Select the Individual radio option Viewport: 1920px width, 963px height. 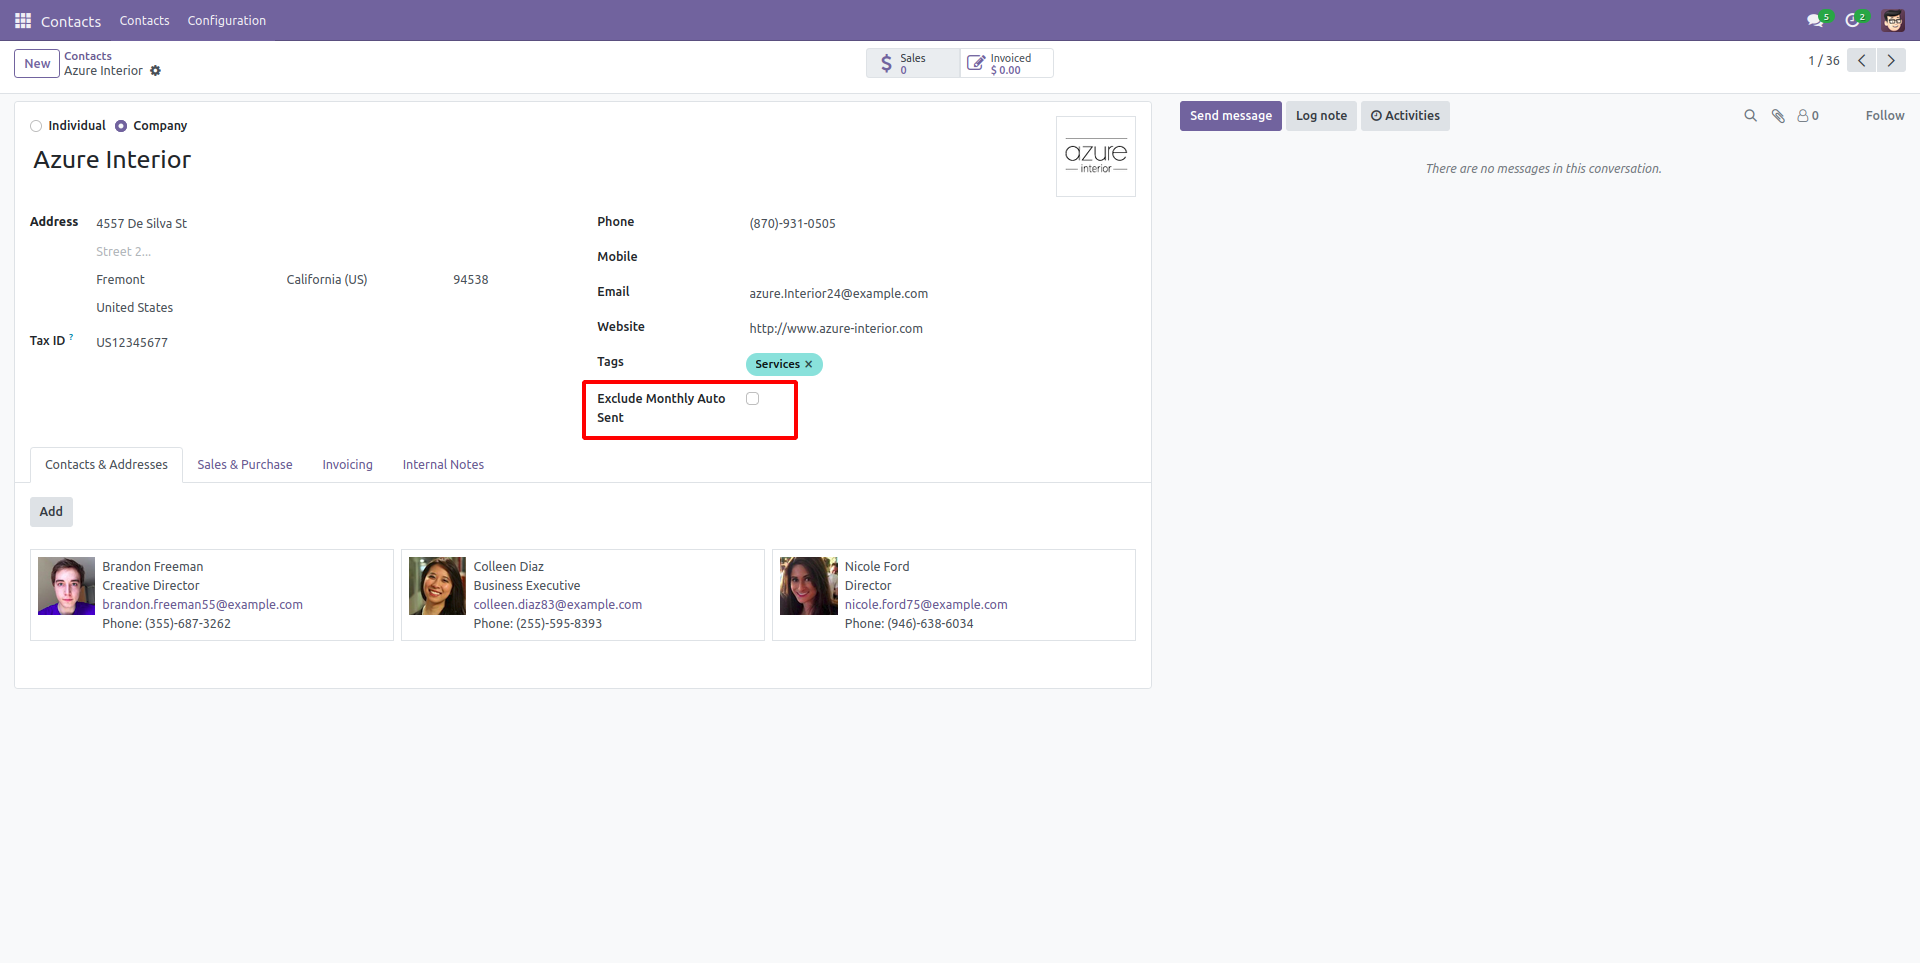coord(36,126)
